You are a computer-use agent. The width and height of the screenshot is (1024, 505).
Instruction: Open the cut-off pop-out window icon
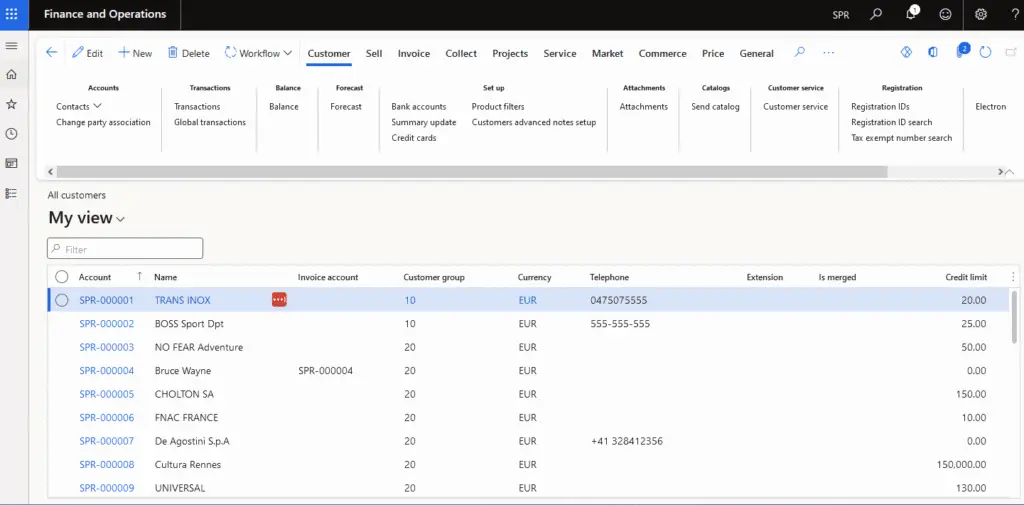click(x=1012, y=52)
